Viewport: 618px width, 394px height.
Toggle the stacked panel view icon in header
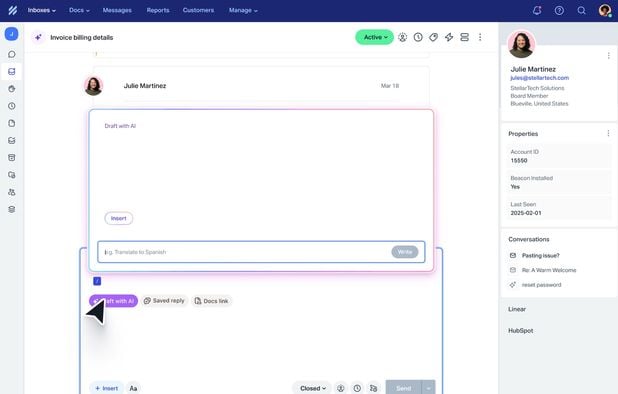click(x=465, y=37)
